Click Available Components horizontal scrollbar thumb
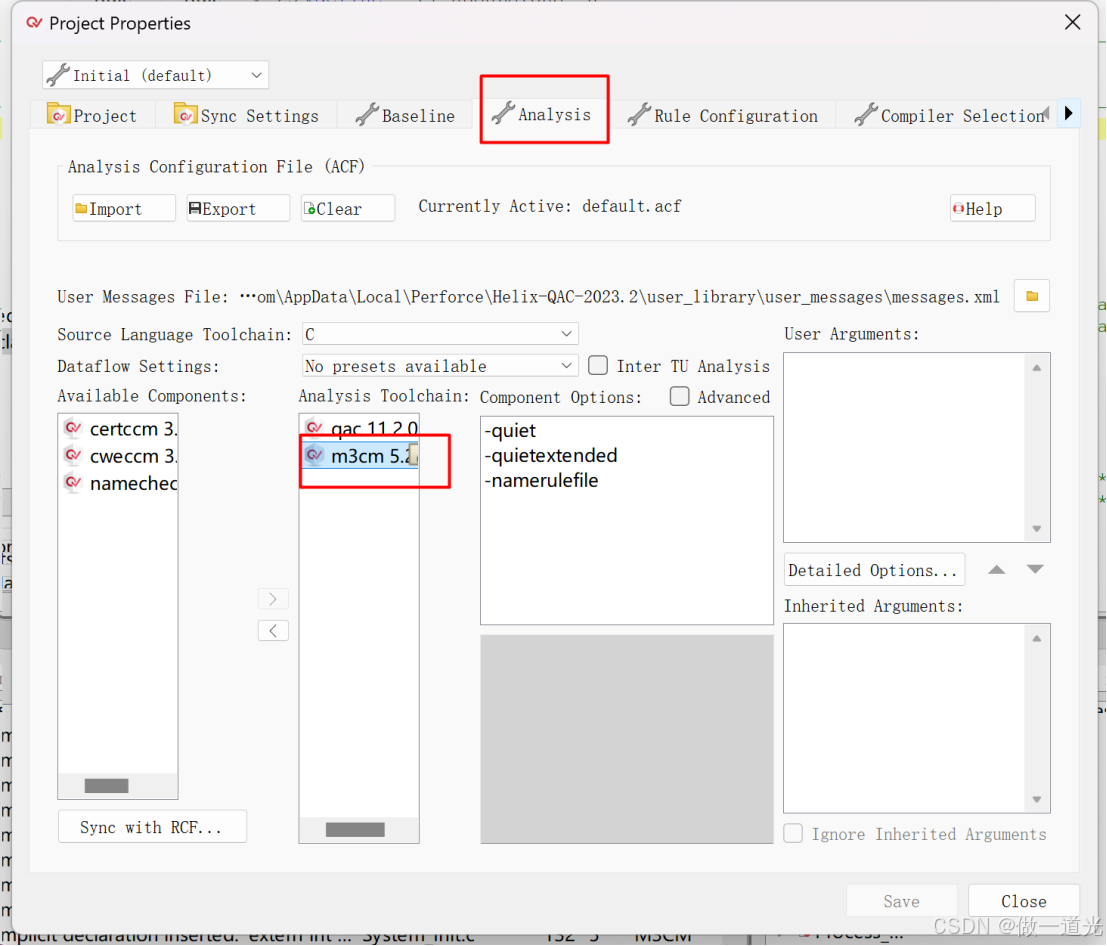 click(x=107, y=786)
